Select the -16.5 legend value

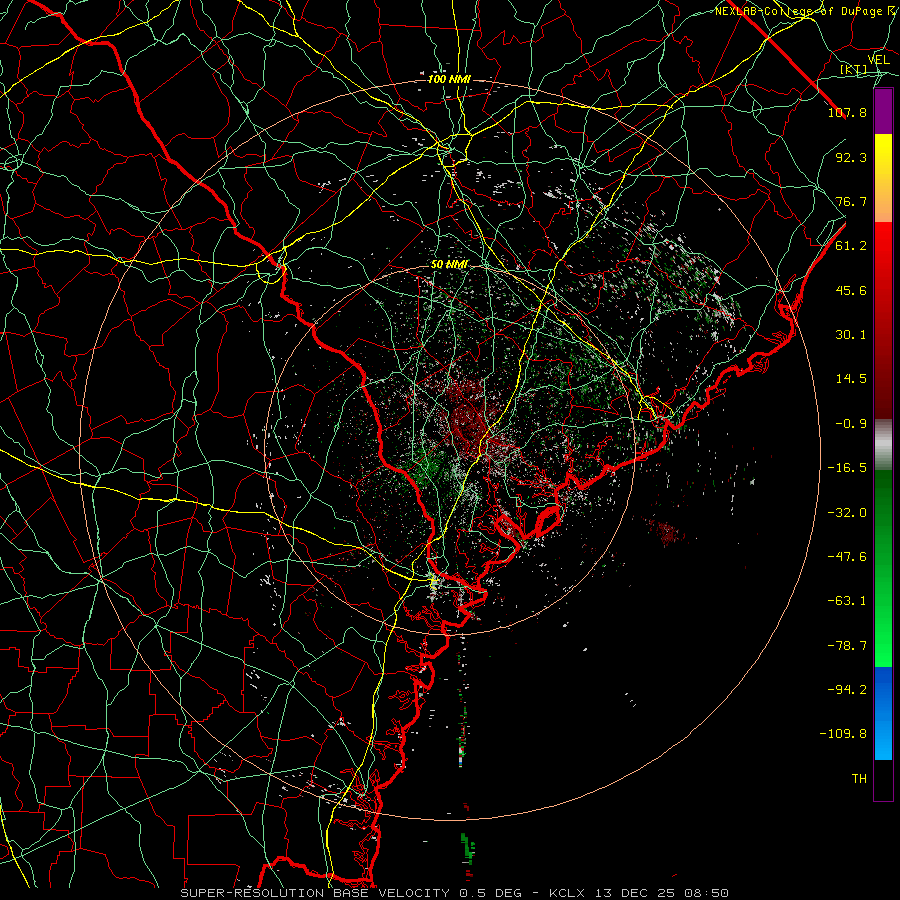pyautogui.click(x=847, y=468)
